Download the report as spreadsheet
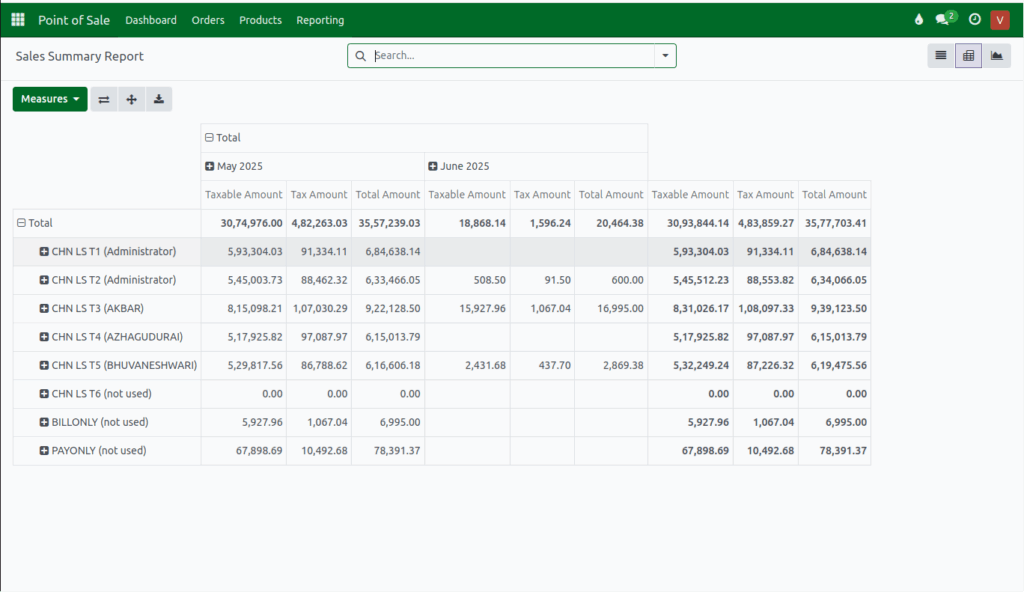Image resolution: width=1024 pixels, height=592 pixels. (x=158, y=99)
